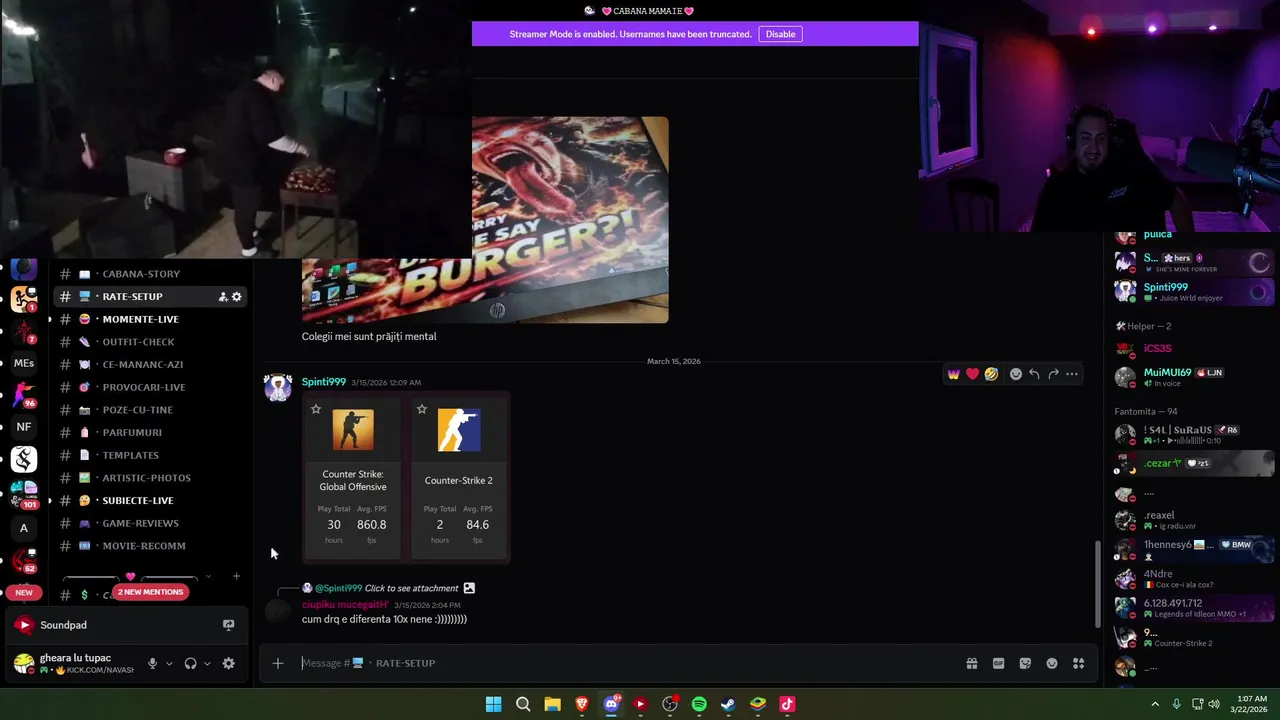Image resolution: width=1280 pixels, height=720 pixels.
Task: Click the Windows Start button
Action: 493,704
